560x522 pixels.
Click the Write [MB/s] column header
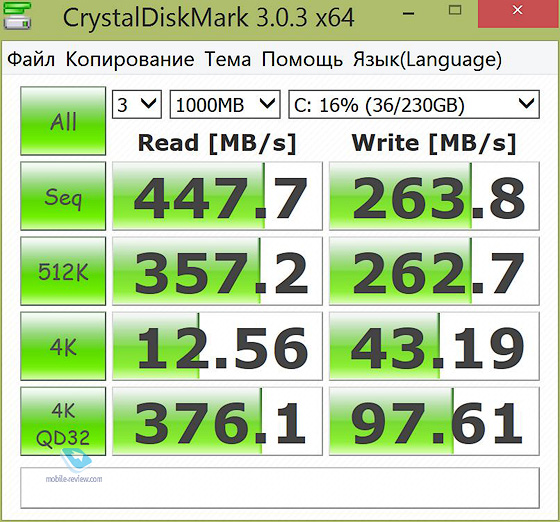(434, 143)
